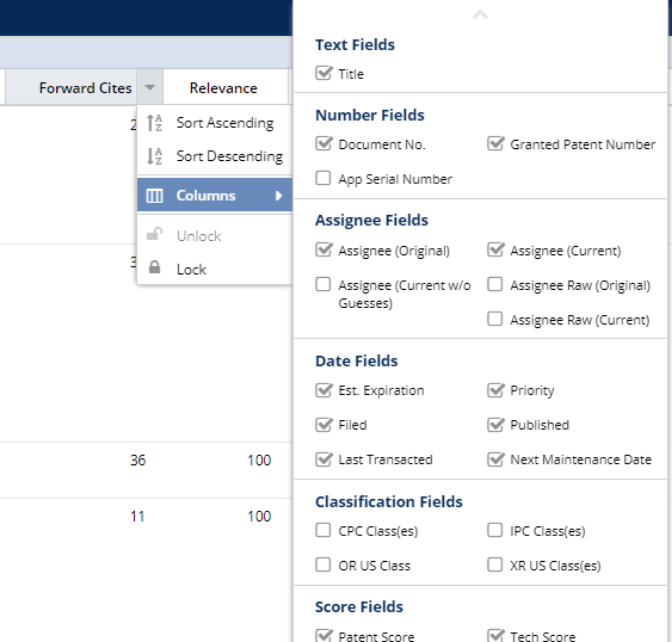The height and width of the screenshot is (642, 672).
Task: Enable CPC Class(es) column
Action: point(323,530)
